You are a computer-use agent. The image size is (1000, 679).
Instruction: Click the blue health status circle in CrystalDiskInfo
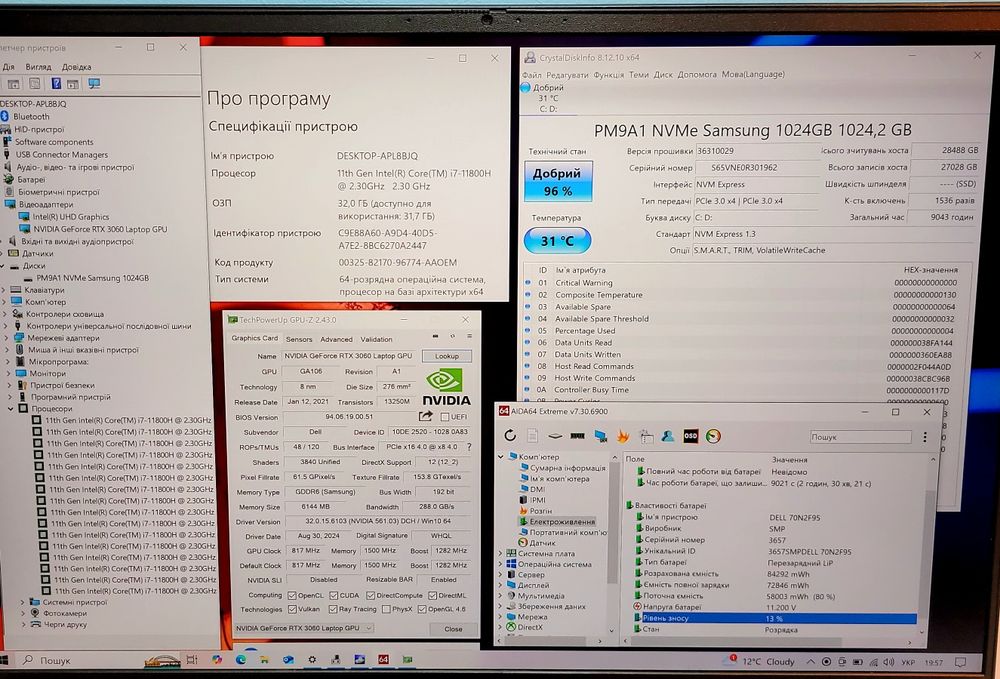click(x=526, y=87)
